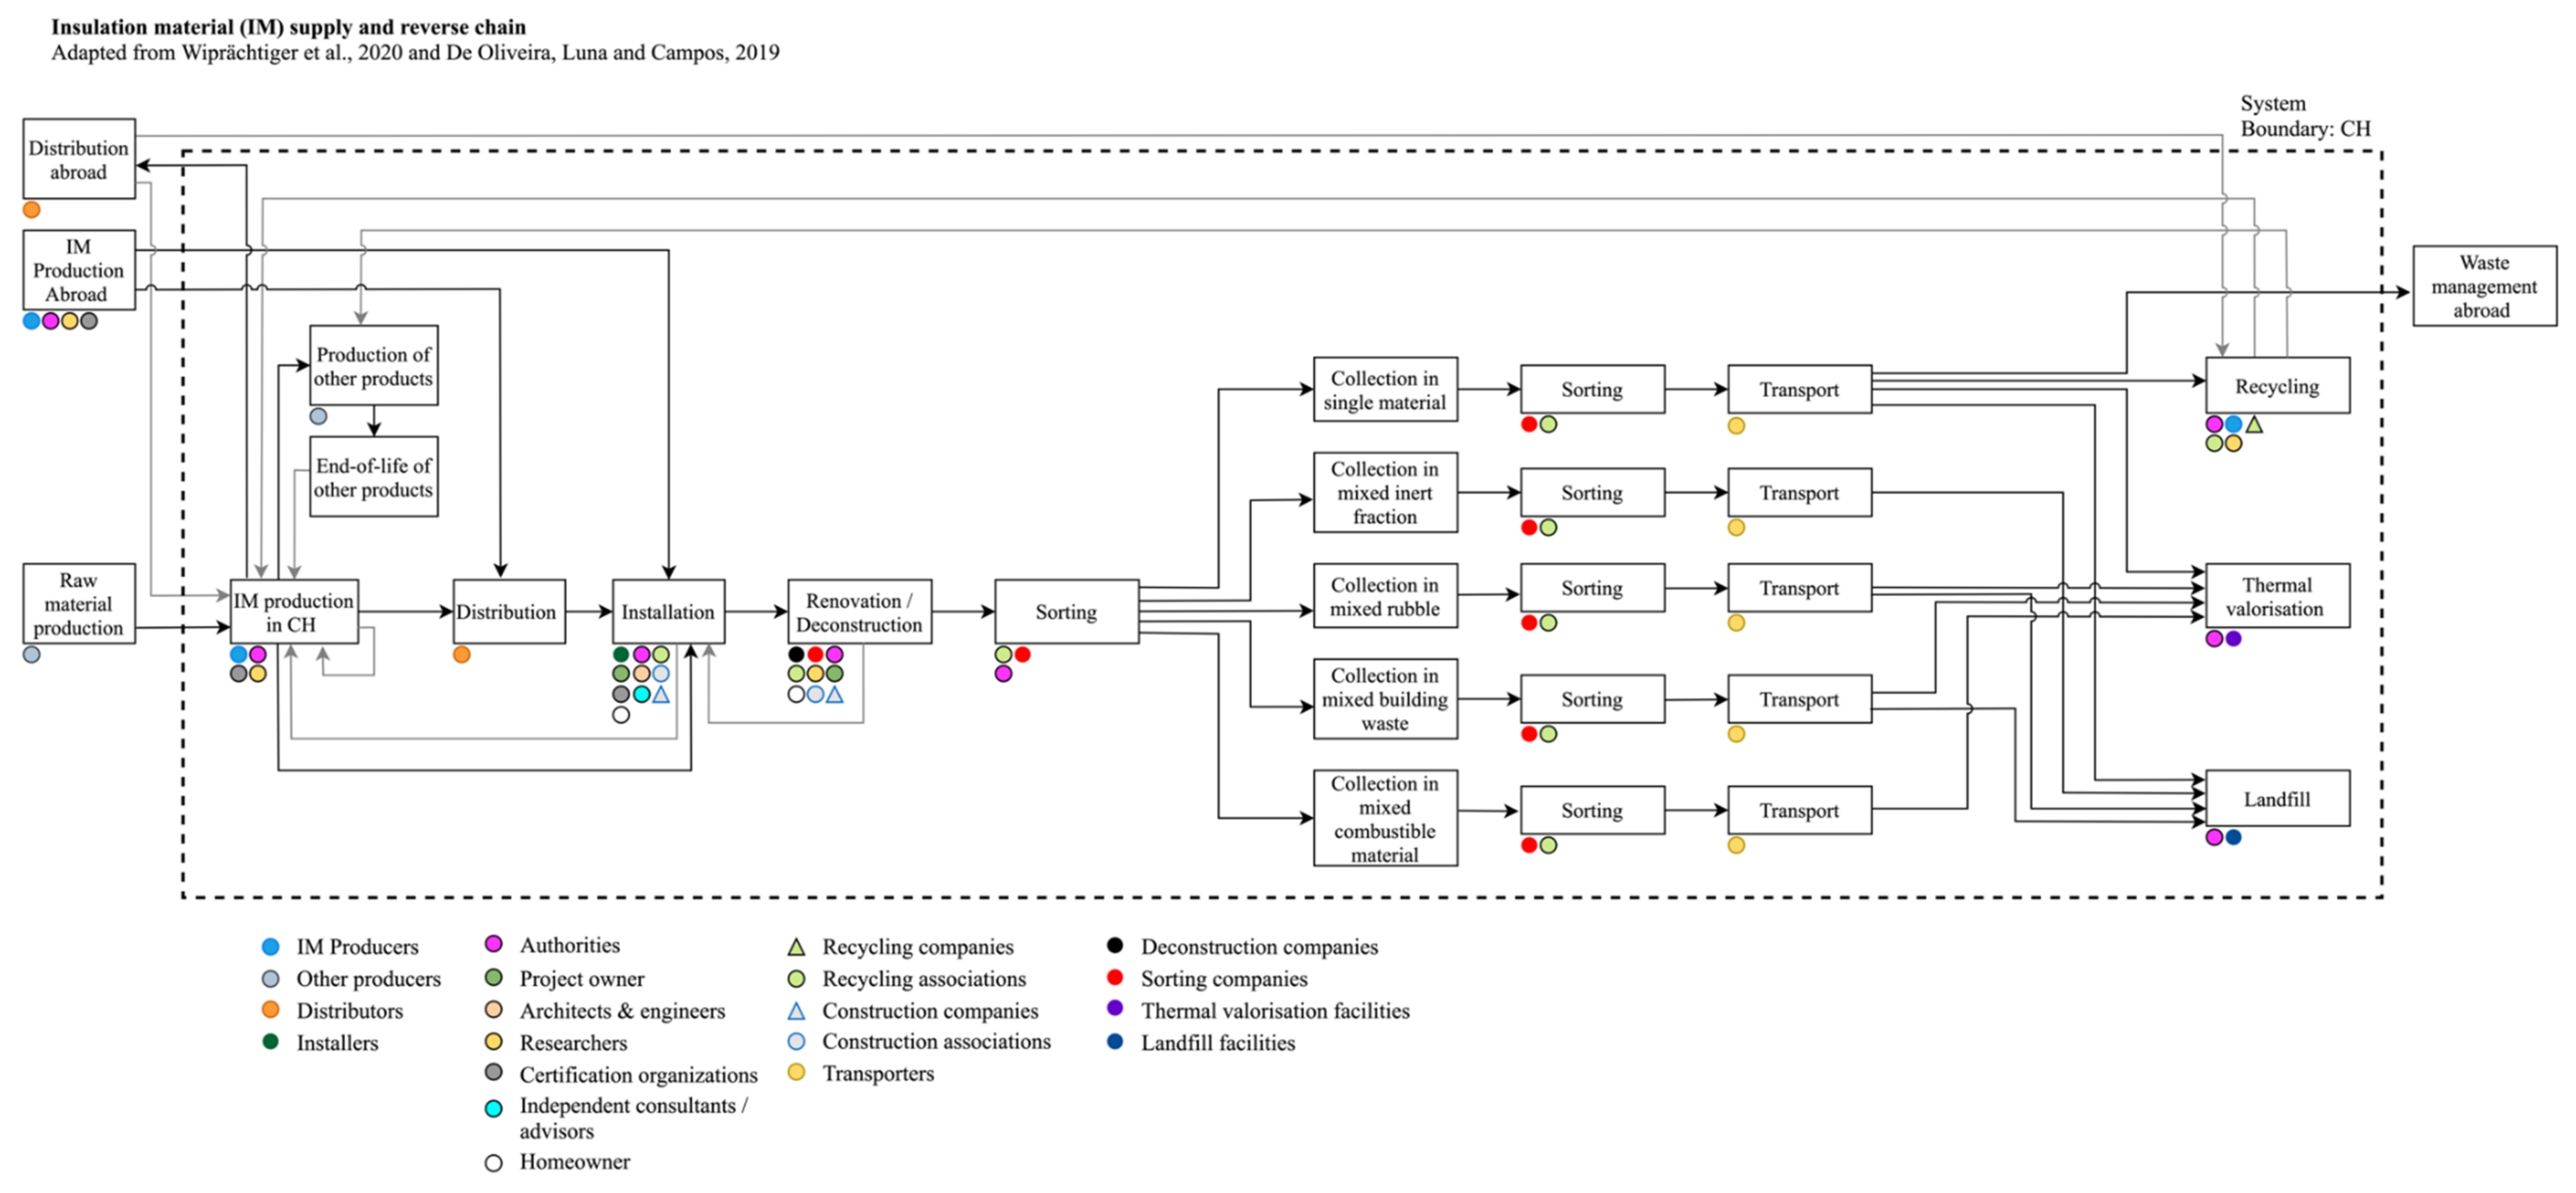Select the Raw material production box

pos(79,603)
